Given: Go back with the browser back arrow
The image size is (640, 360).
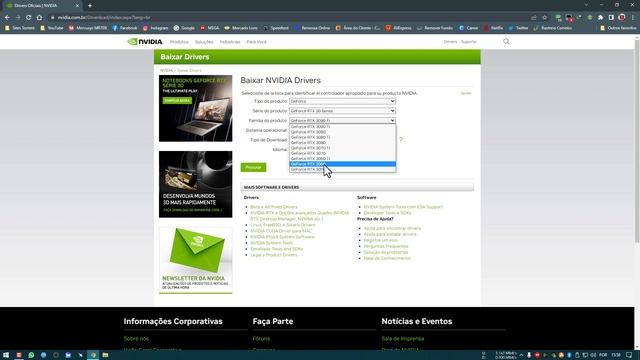Looking at the screenshot, I should [7, 18].
